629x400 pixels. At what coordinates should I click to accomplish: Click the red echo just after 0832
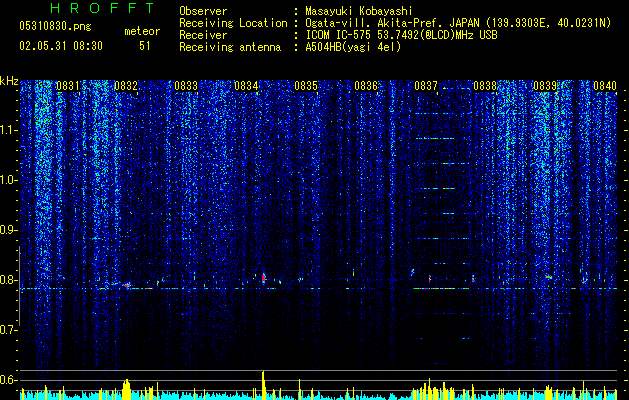tap(128, 285)
